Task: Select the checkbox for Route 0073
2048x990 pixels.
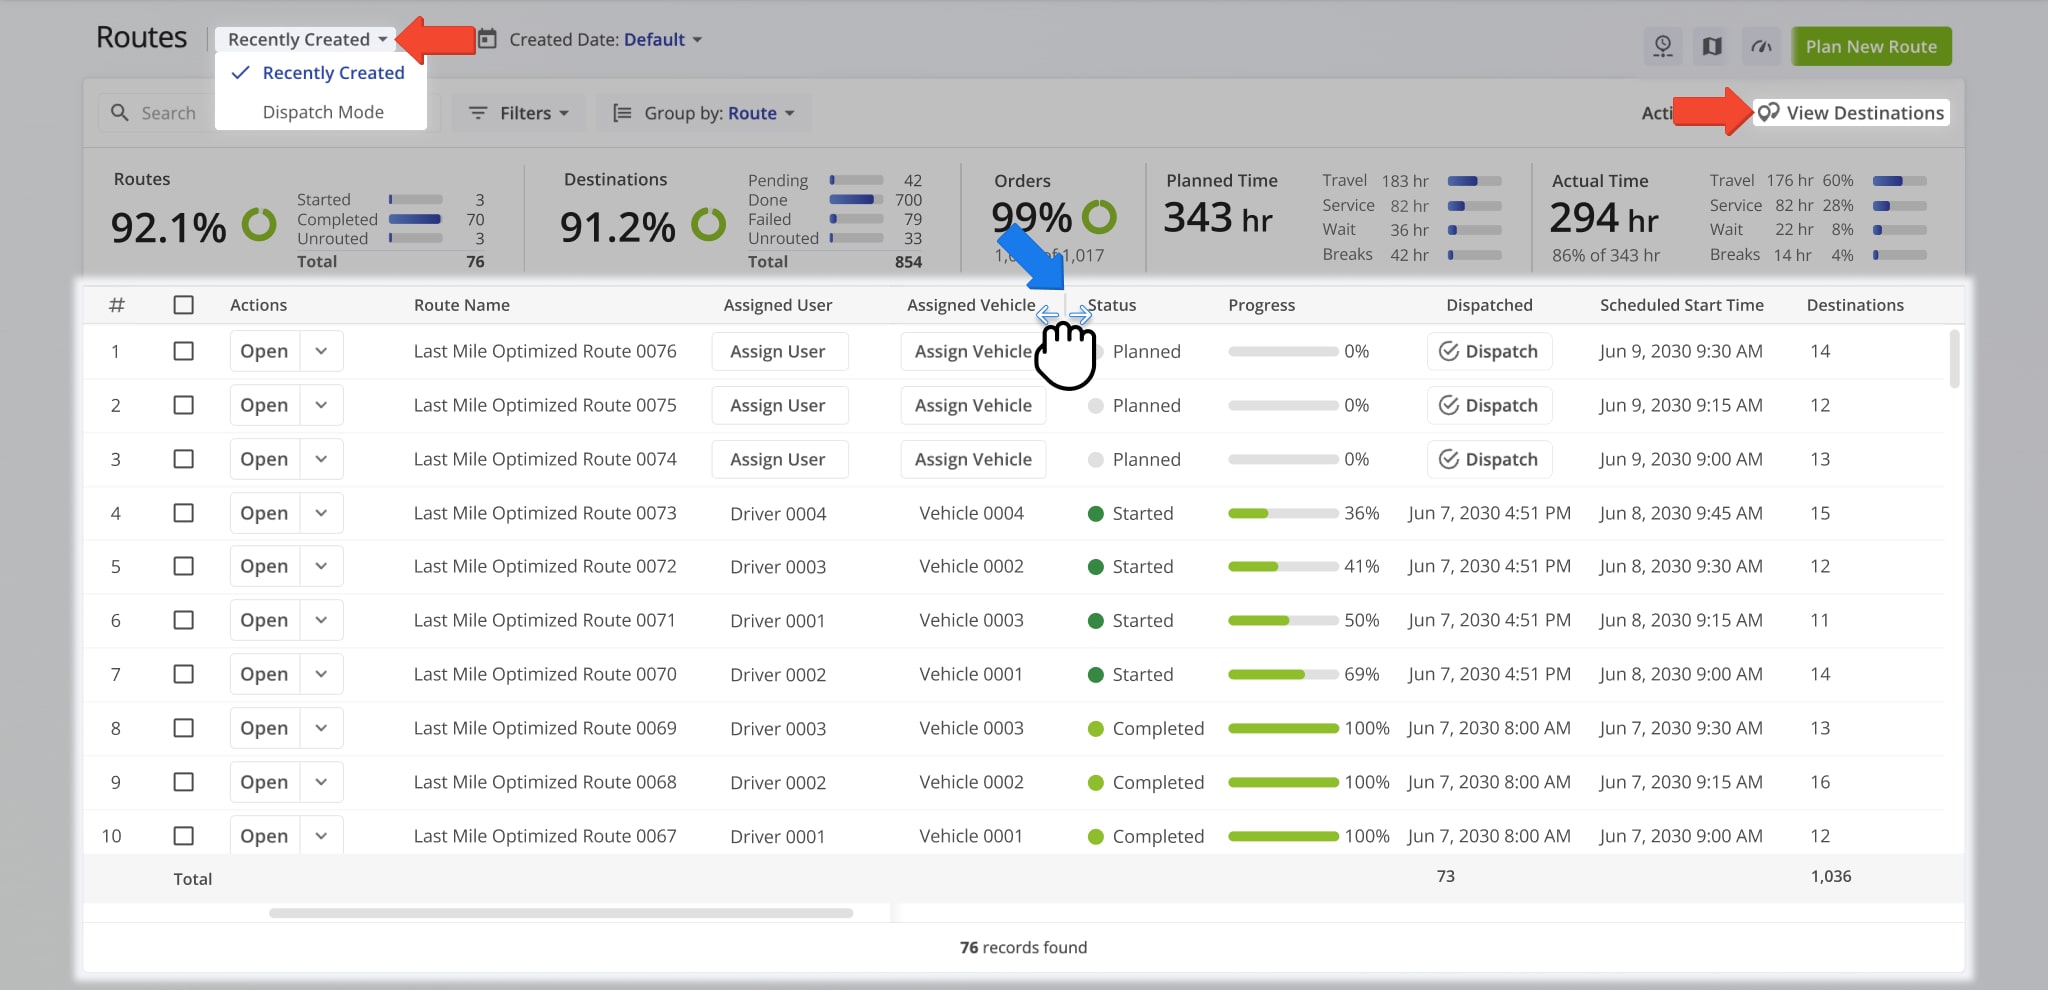Action: coord(184,512)
